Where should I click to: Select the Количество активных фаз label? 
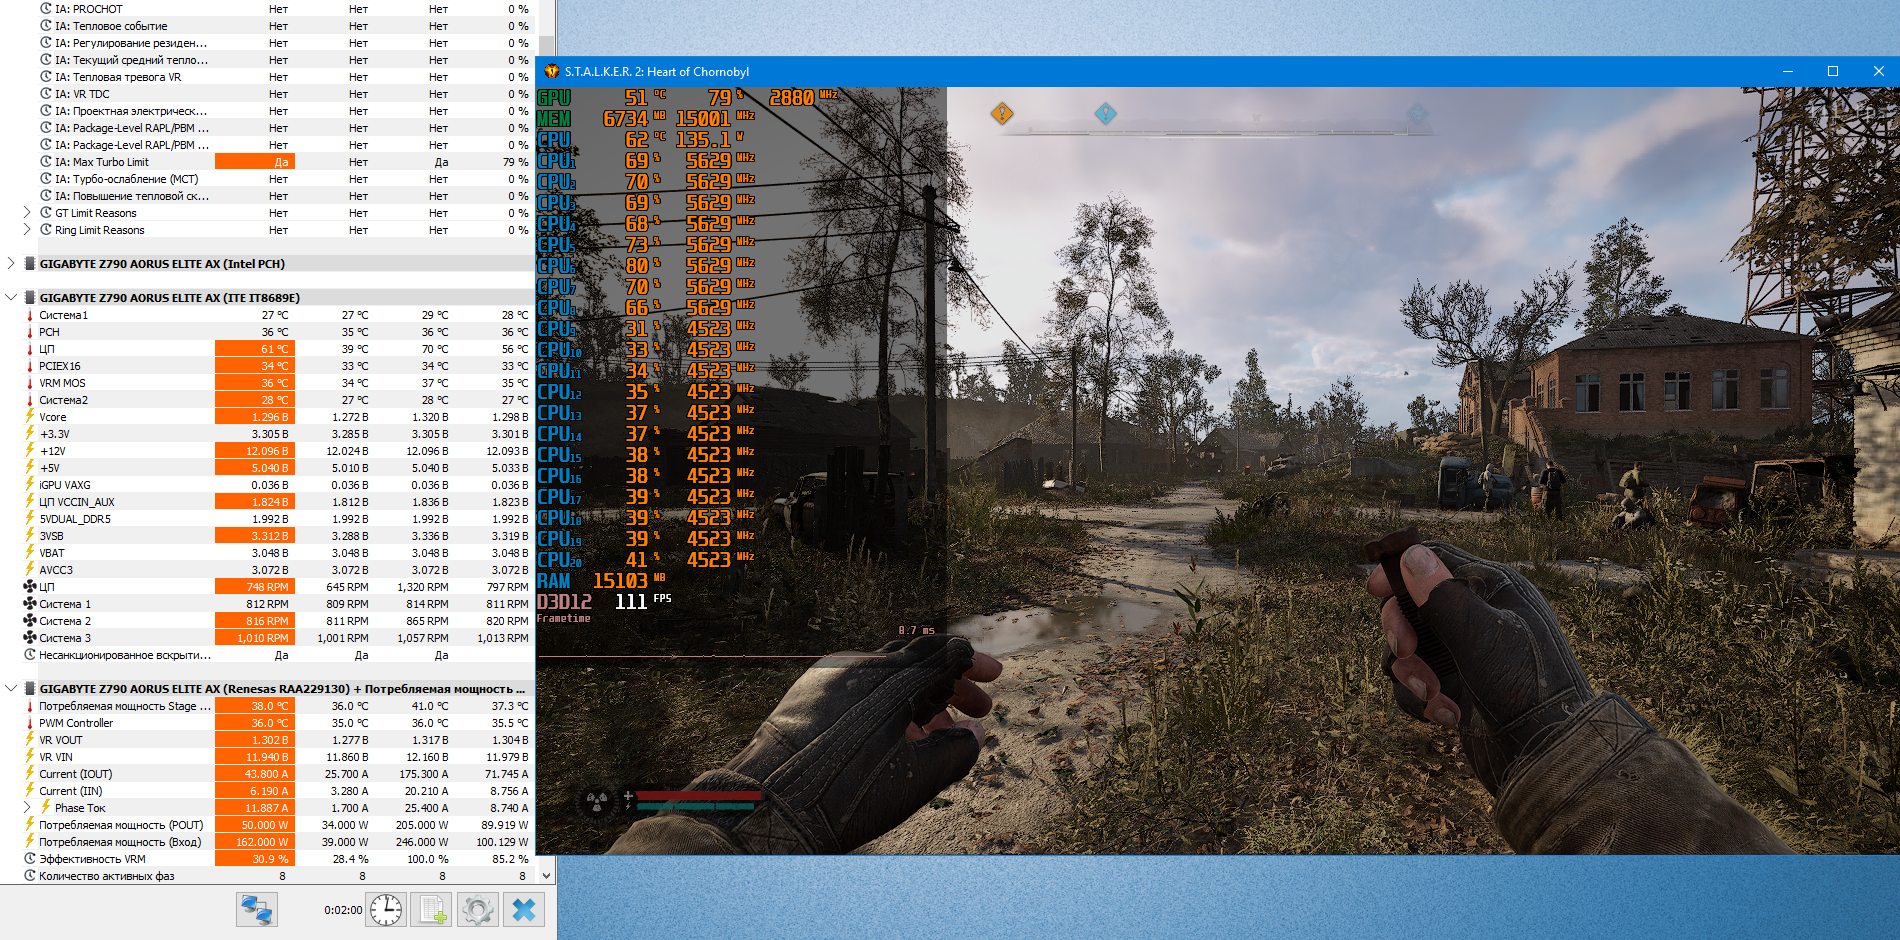pos(107,876)
